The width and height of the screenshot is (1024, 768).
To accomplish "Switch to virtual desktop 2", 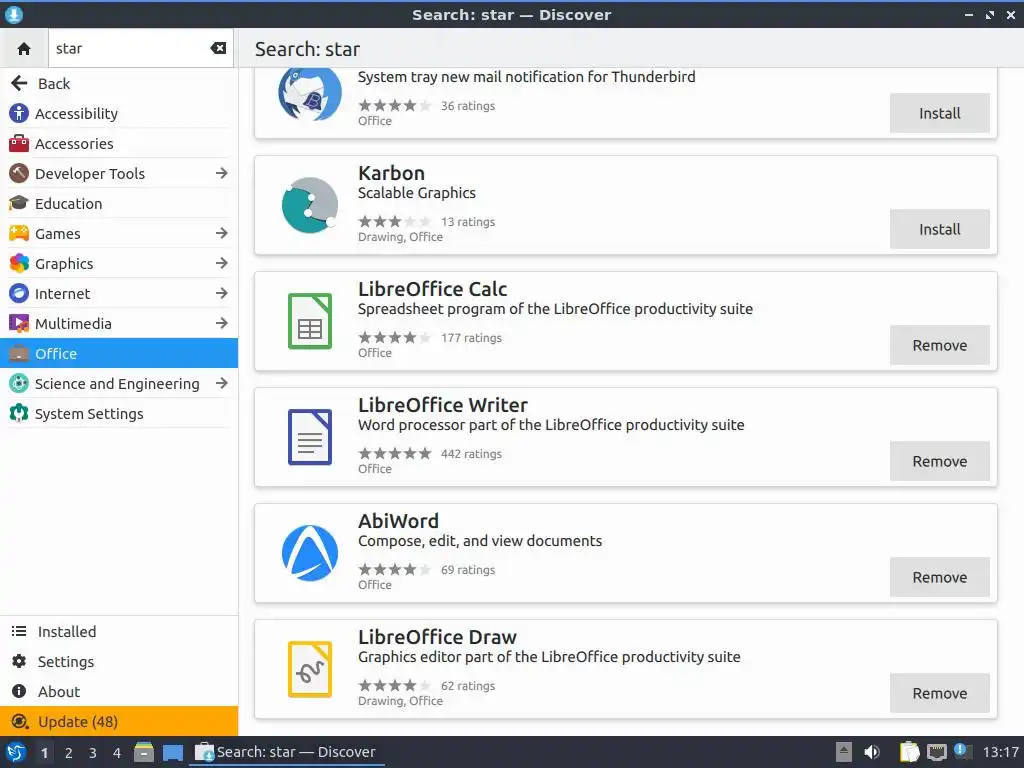I will pos(69,753).
